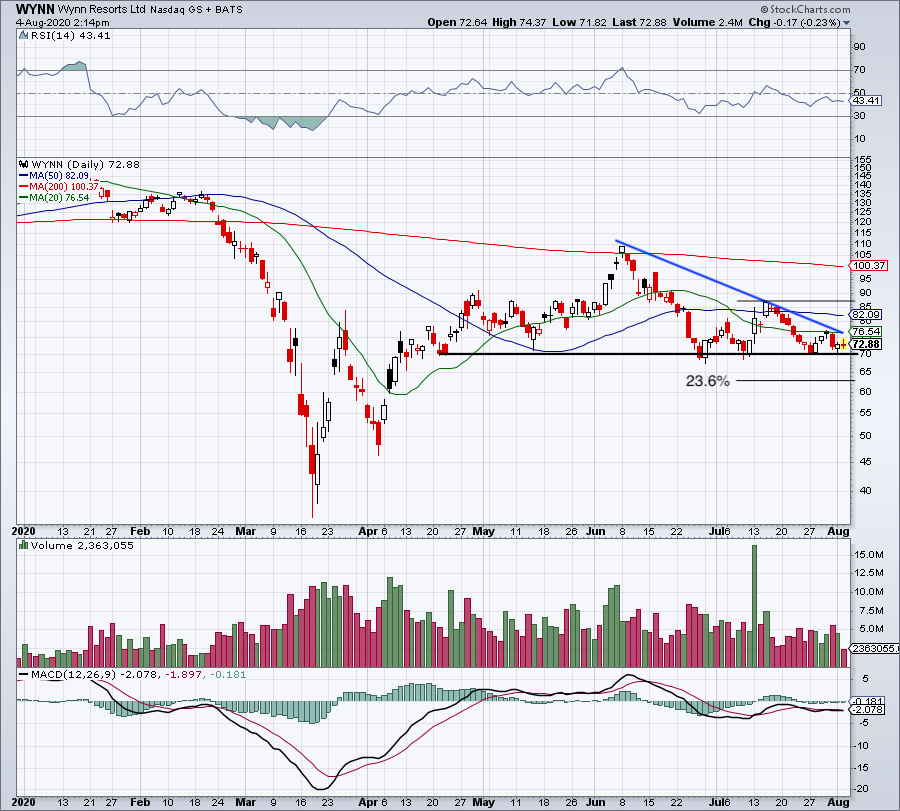Click the tallest volume bar near Jul 13
This screenshot has width=900, height=811.
coord(754,606)
